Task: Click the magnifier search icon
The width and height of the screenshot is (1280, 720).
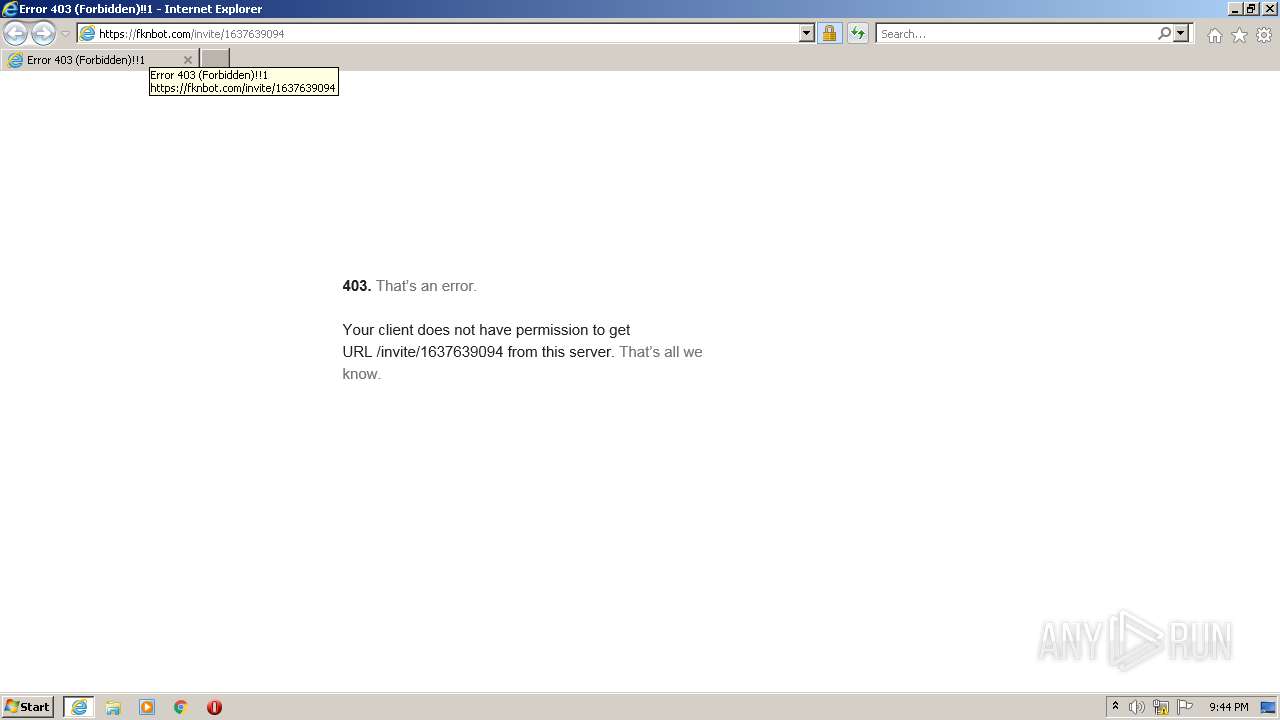Action: point(1164,33)
